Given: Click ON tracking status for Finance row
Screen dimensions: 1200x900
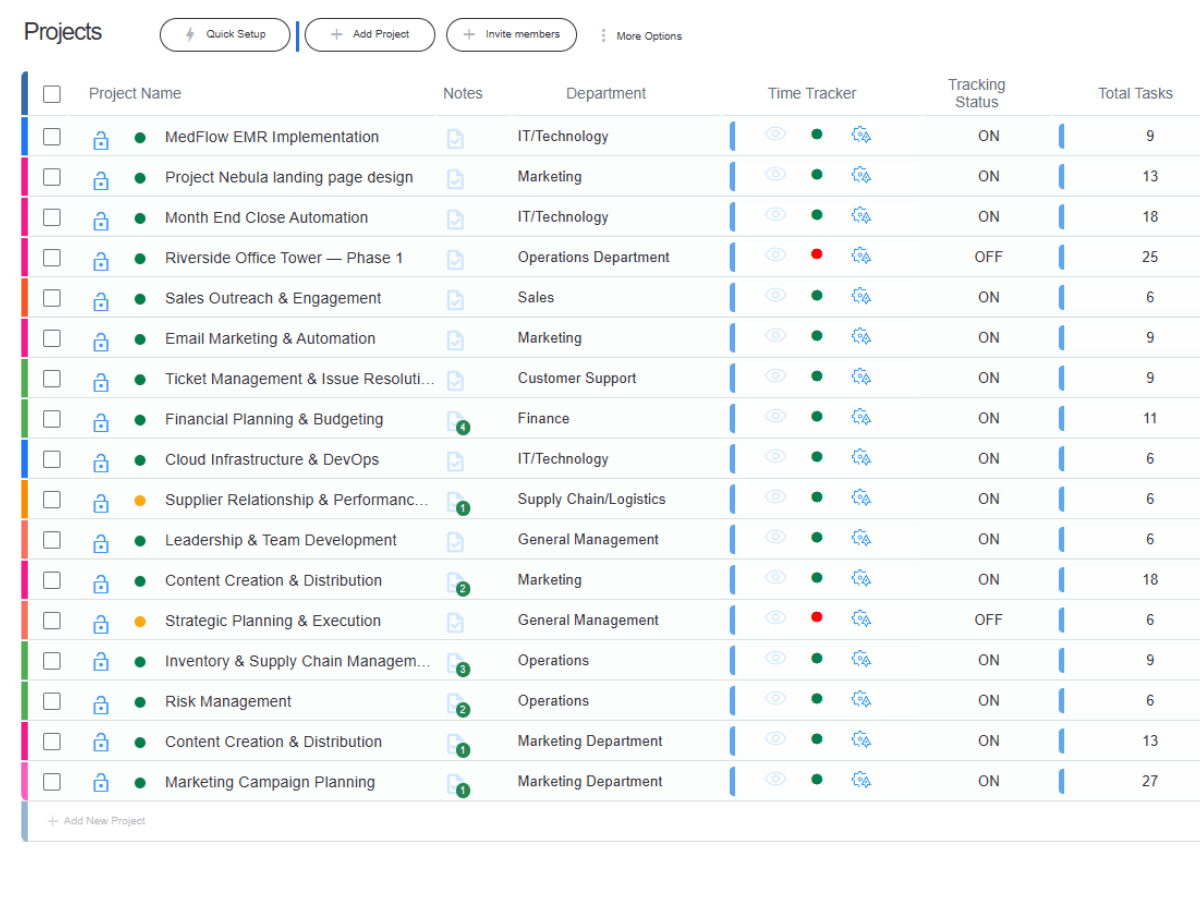Looking at the screenshot, I should (989, 418).
